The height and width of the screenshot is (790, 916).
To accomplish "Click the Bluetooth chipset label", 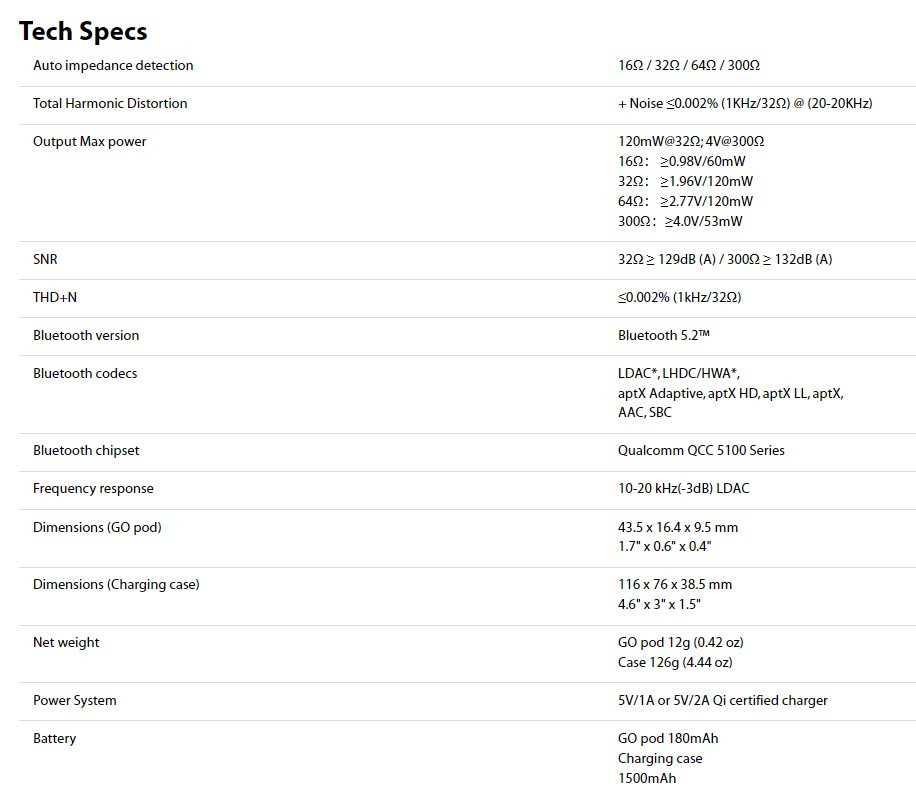I will coord(86,451).
